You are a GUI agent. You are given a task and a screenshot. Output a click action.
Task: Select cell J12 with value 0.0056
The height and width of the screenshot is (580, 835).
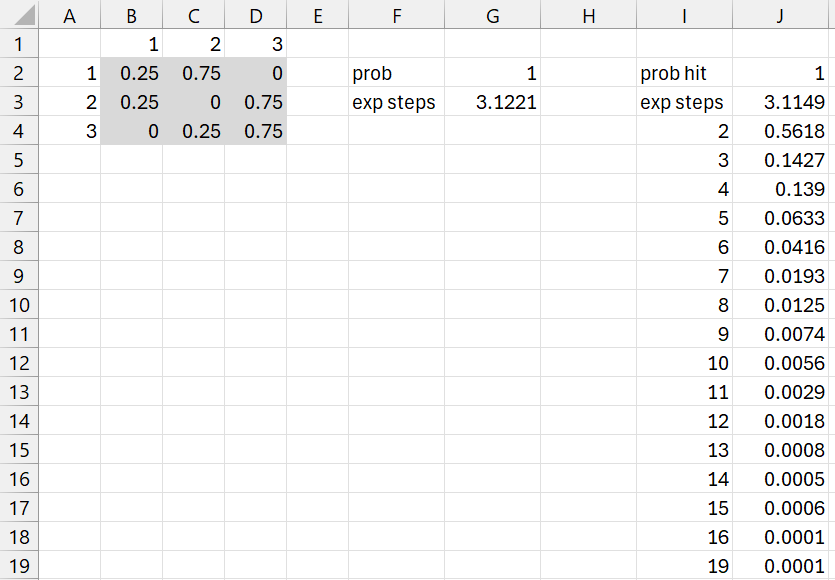click(780, 363)
